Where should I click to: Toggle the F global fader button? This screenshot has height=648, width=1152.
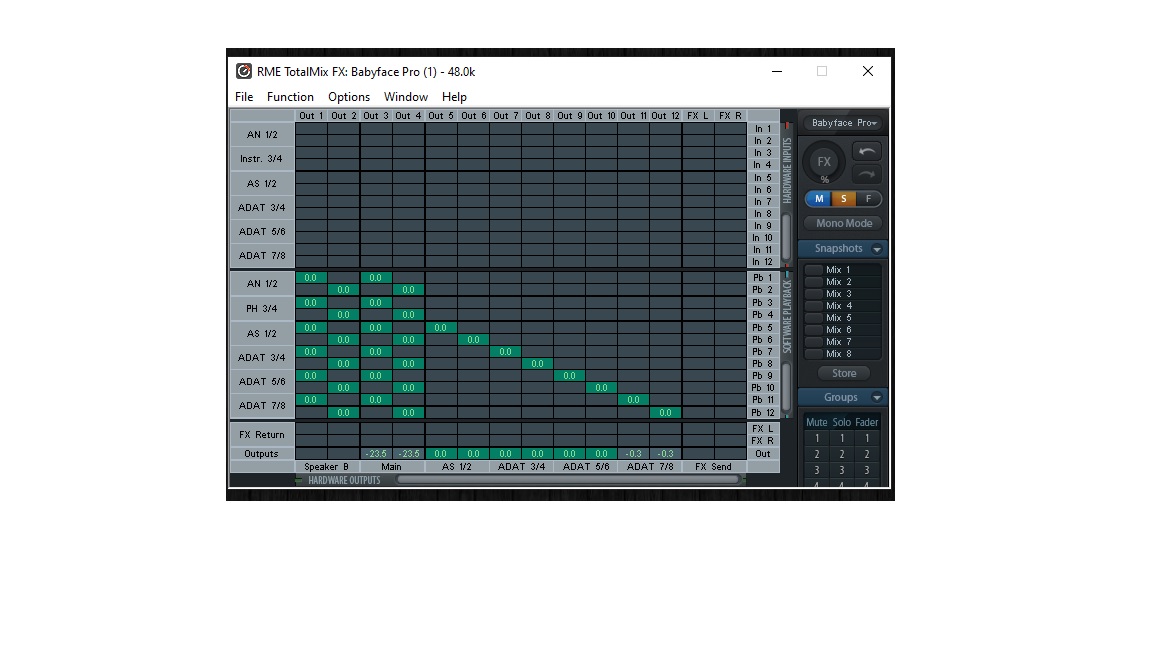(x=868, y=199)
